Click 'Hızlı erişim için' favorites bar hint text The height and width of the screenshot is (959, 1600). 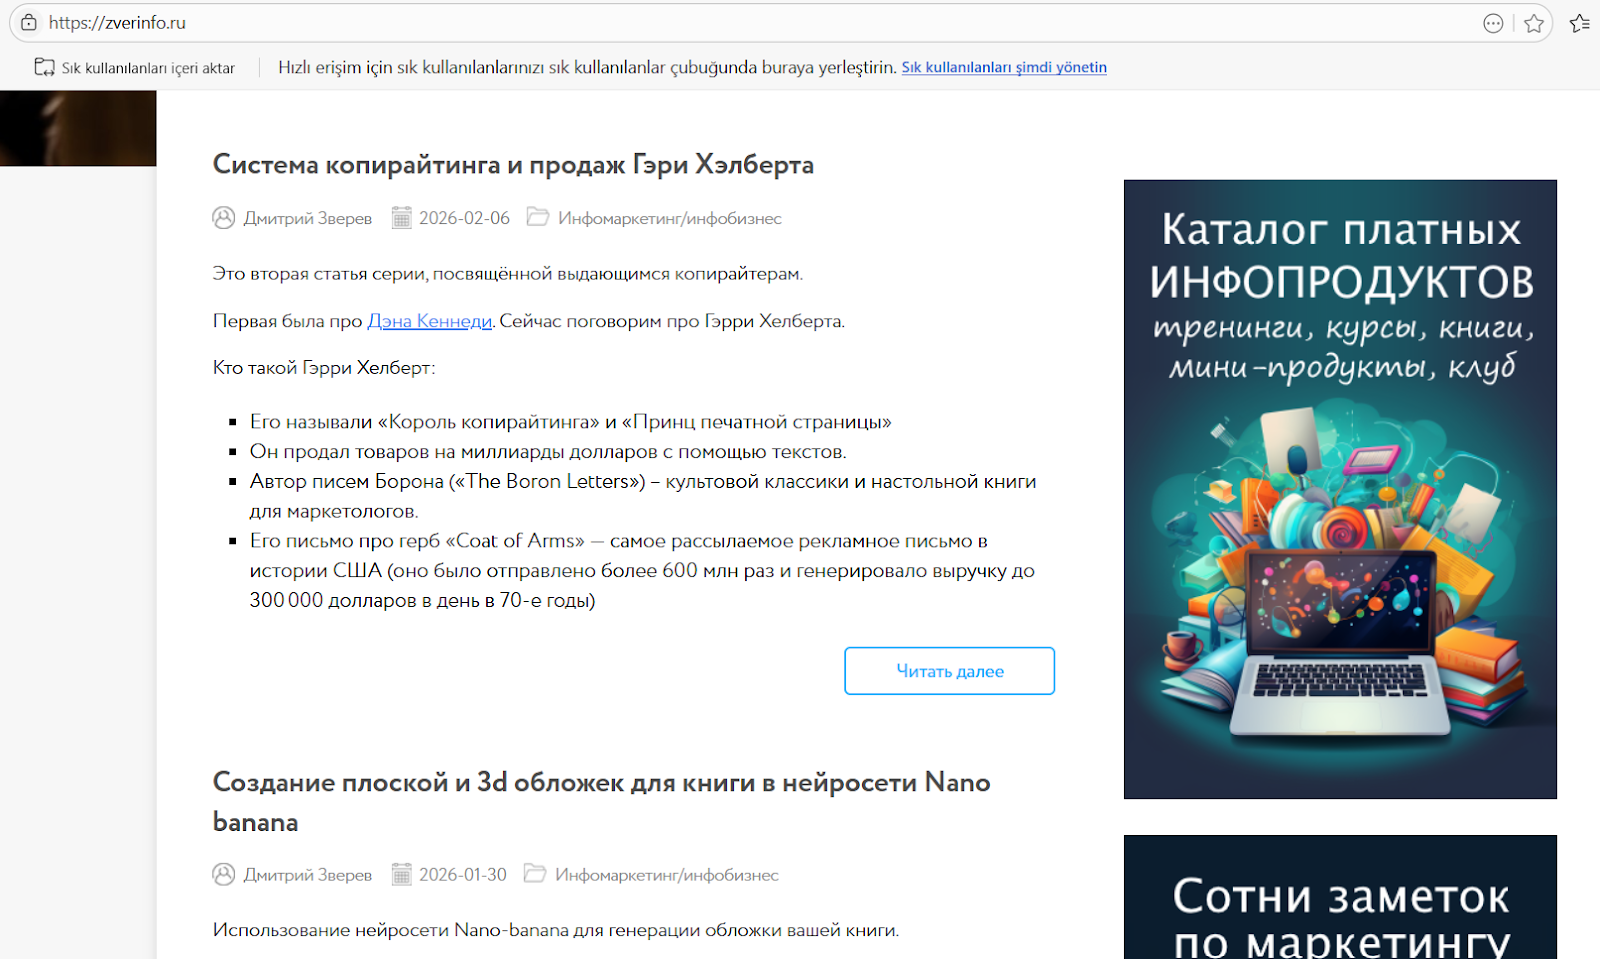(x=587, y=67)
